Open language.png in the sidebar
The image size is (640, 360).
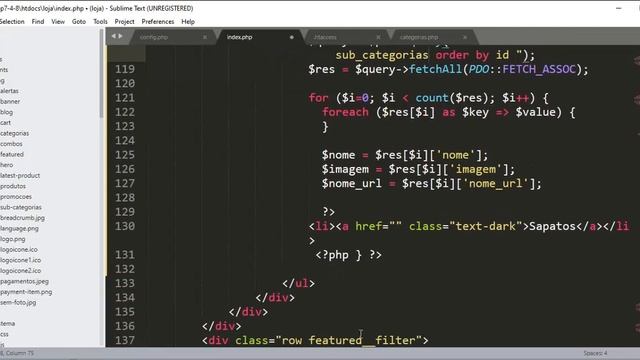tap(20, 229)
